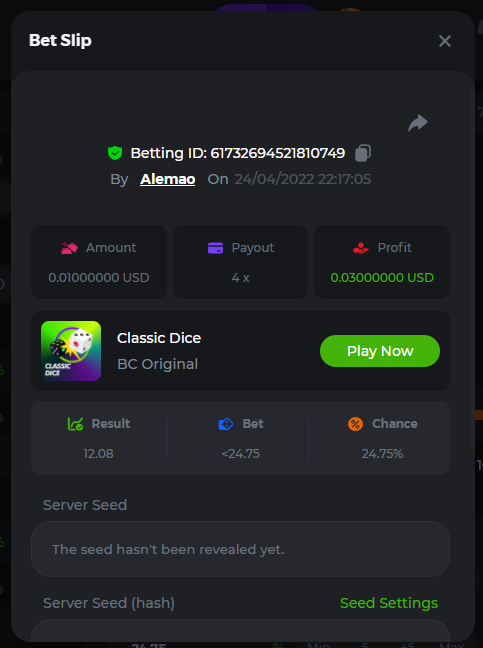
Task: Click the green verified shield icon
Action: click(x=115, y=153)
